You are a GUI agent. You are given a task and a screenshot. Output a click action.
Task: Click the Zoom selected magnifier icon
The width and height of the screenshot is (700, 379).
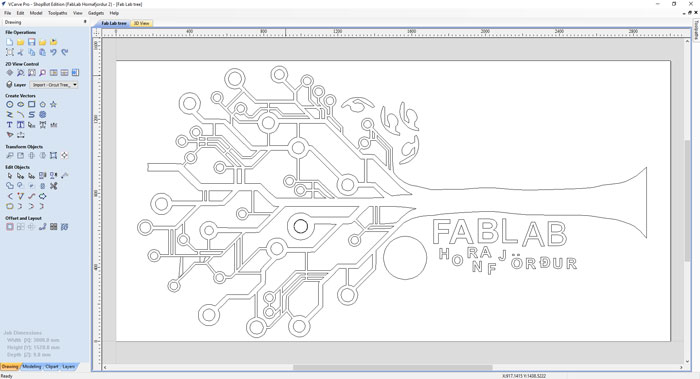pos(42,72)
